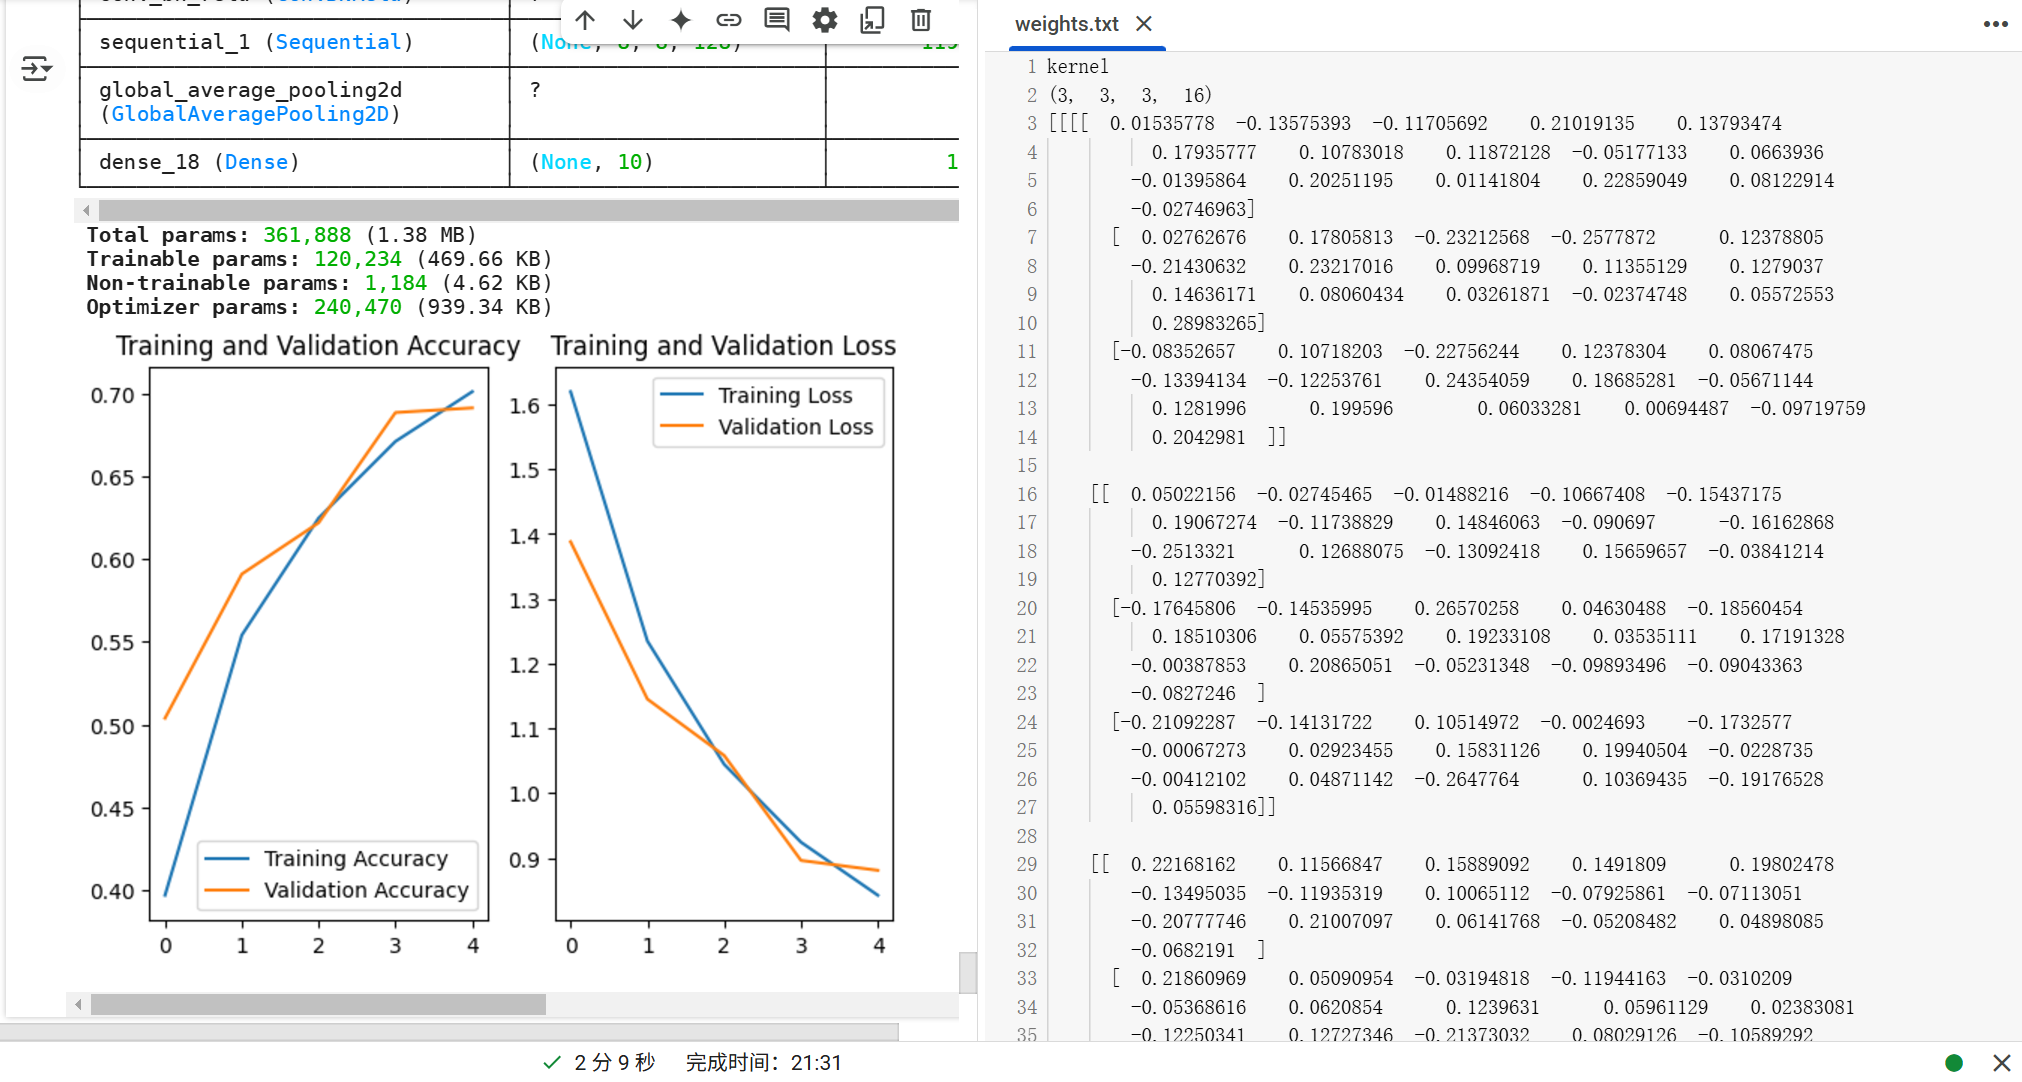This screenshot has width=2022, height=1082.
Task: Move cell down with arrow icon
Action: pyautogui.click(x=633, y=20)
